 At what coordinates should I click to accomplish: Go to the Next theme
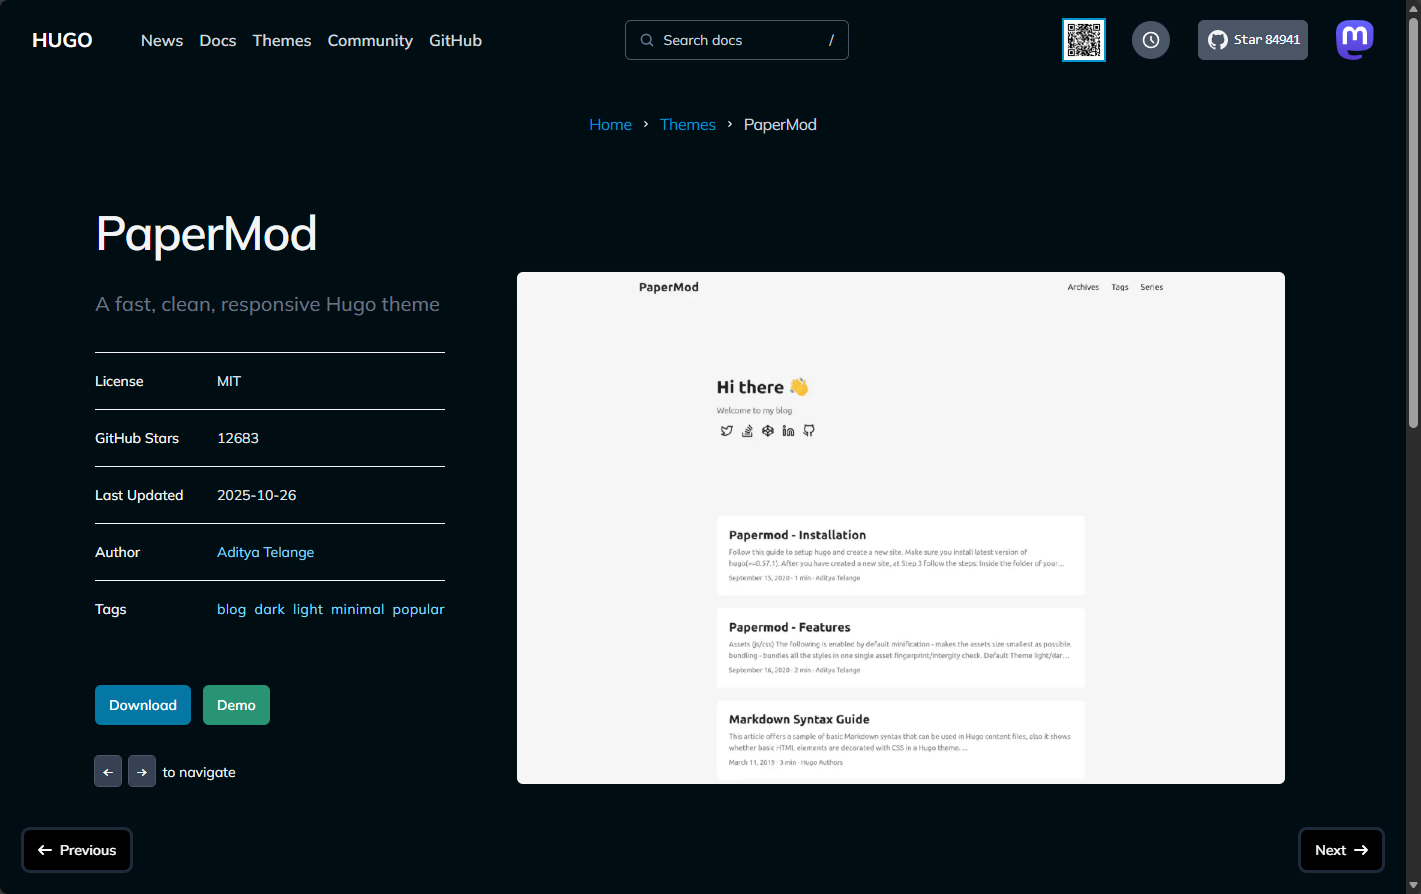[x=1340, y=850]
